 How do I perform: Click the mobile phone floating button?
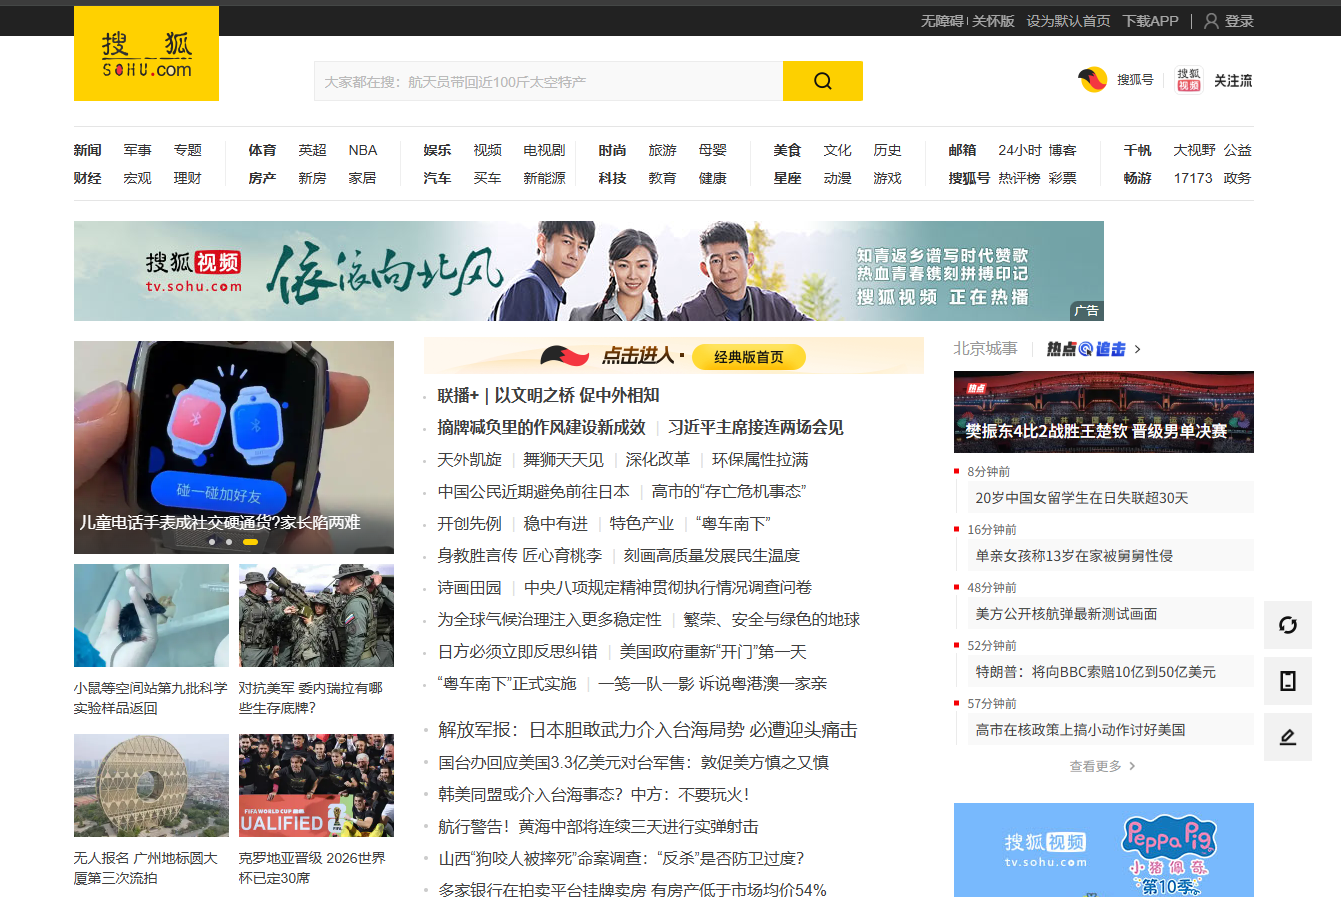coord(1288,681)
